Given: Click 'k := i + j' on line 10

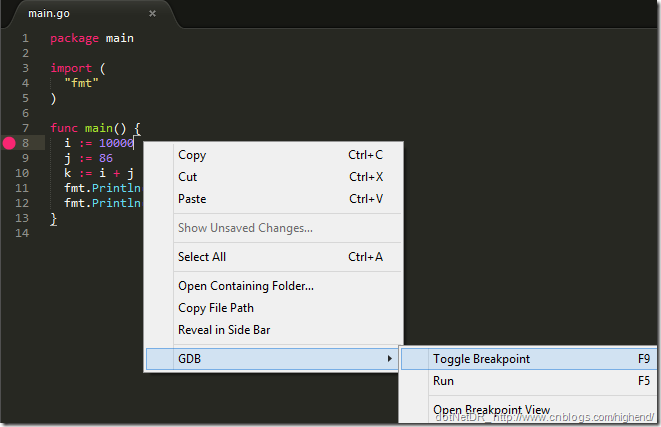Looking at the screenshot, I should [x=99, y=173].
